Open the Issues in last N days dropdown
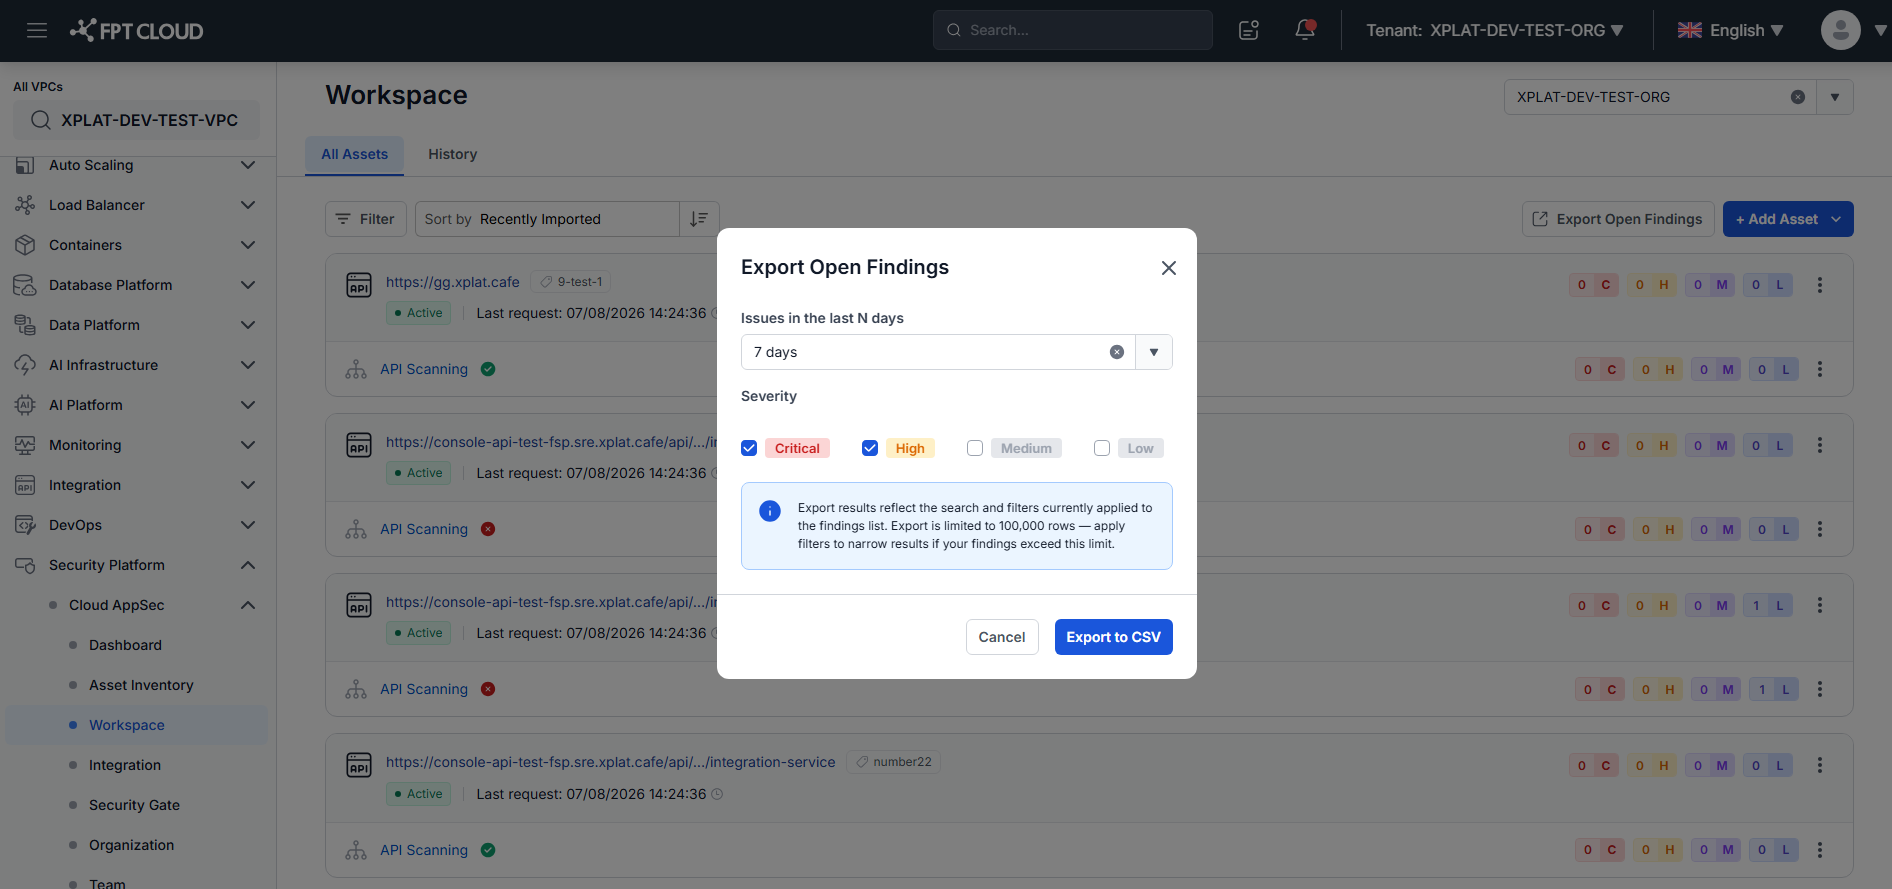Viewport: 1892px width, 889px height. (x=1154, y=352)
